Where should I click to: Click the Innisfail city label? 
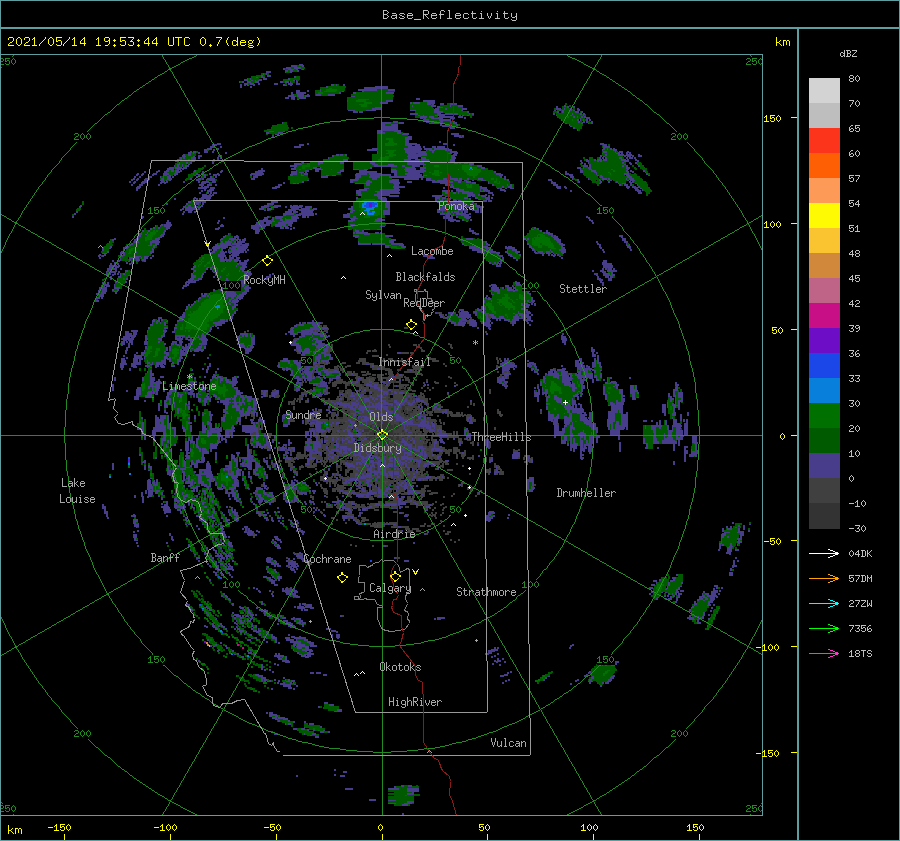pyautogui.click(x=404, y=362)
